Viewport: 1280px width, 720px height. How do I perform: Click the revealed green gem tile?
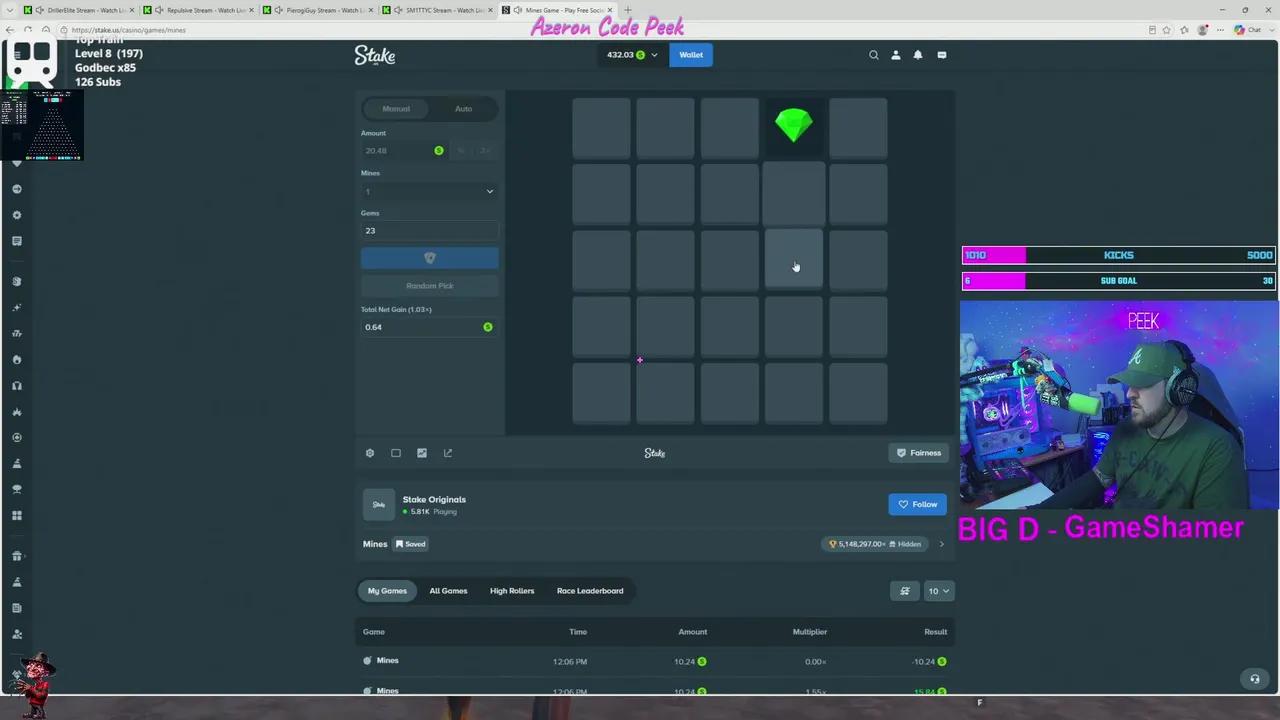(794, 127)
